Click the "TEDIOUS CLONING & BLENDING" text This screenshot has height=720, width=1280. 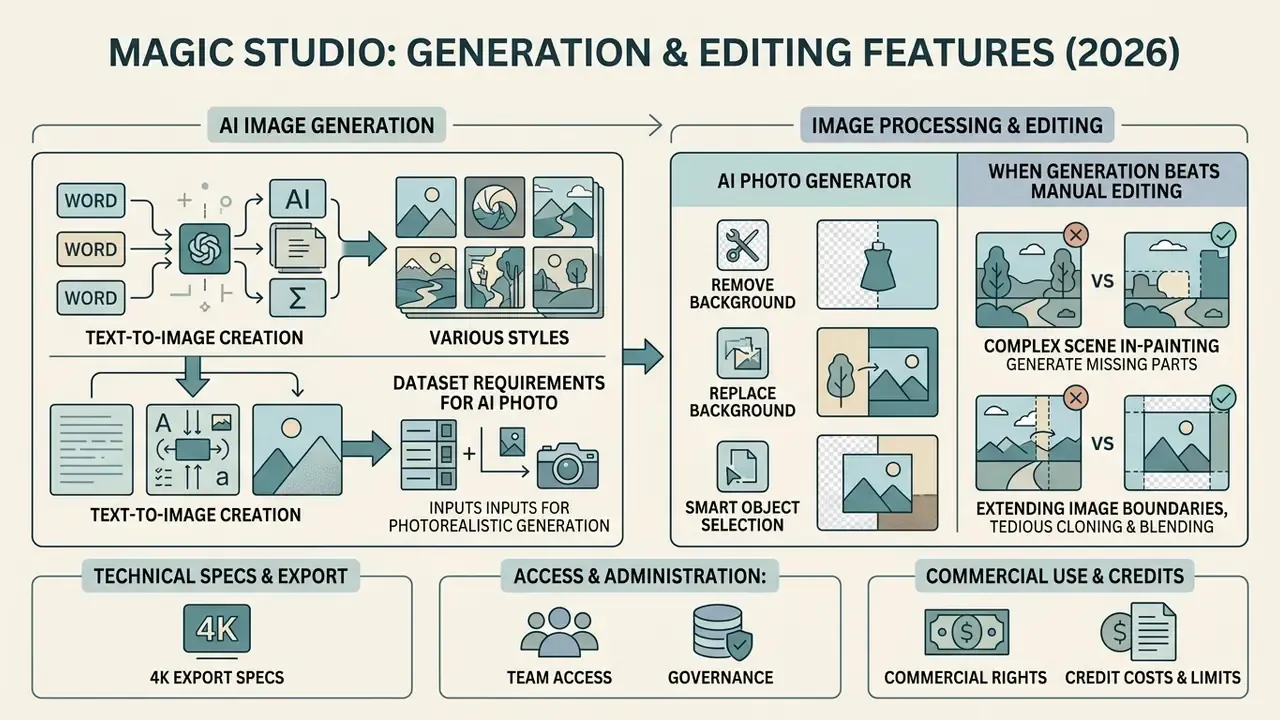pos(1103,527)
